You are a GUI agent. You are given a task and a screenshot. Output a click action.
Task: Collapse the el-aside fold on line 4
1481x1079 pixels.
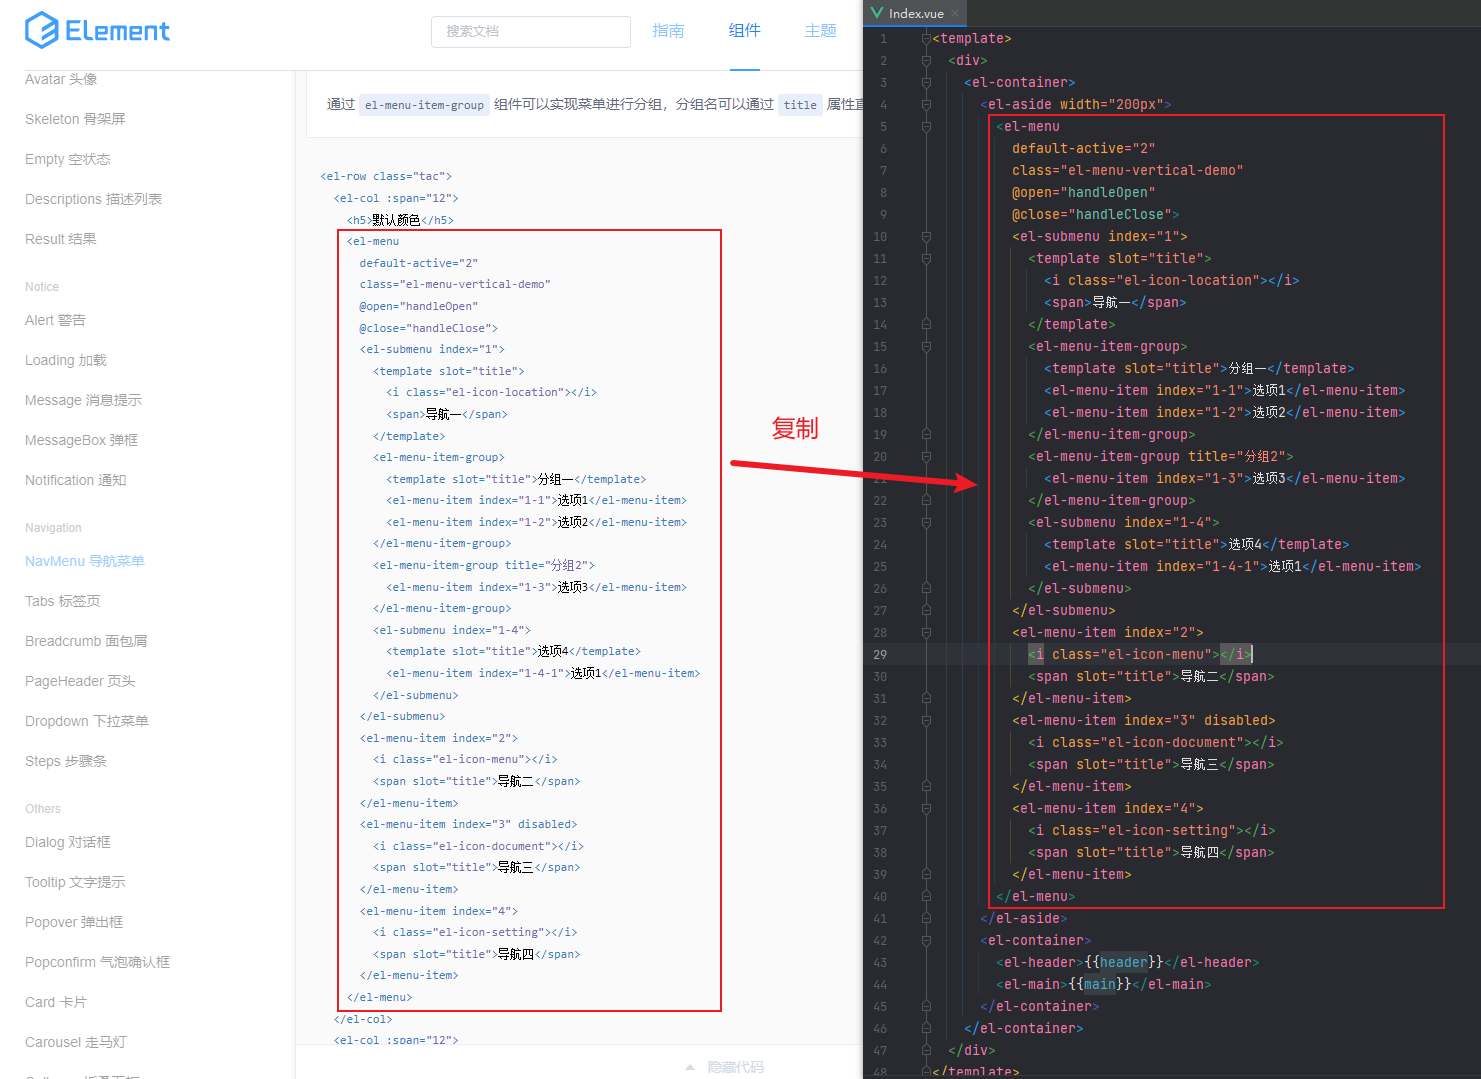click(x=926, y=104)
